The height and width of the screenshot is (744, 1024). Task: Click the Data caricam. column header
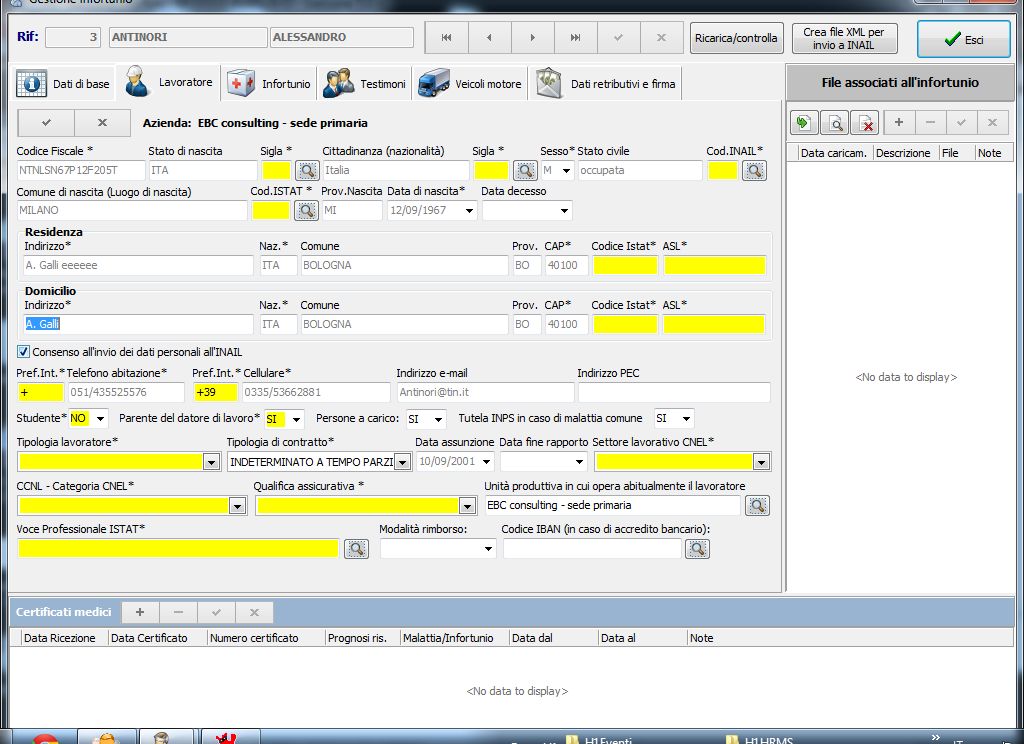(x=833, y=153)
